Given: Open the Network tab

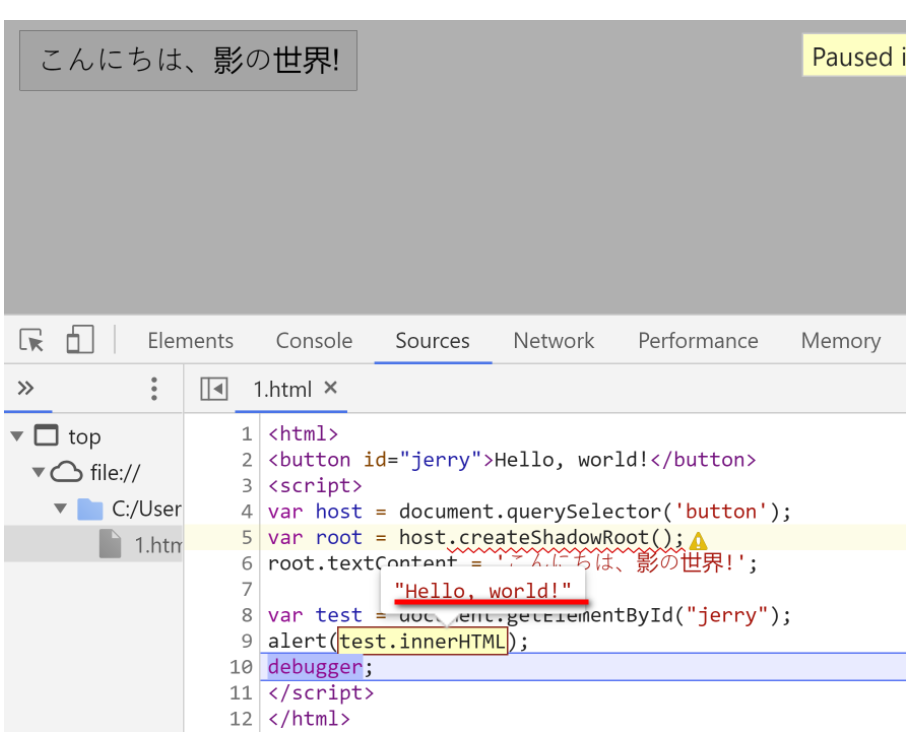Looking at the screenshot, I should [554, 341].
